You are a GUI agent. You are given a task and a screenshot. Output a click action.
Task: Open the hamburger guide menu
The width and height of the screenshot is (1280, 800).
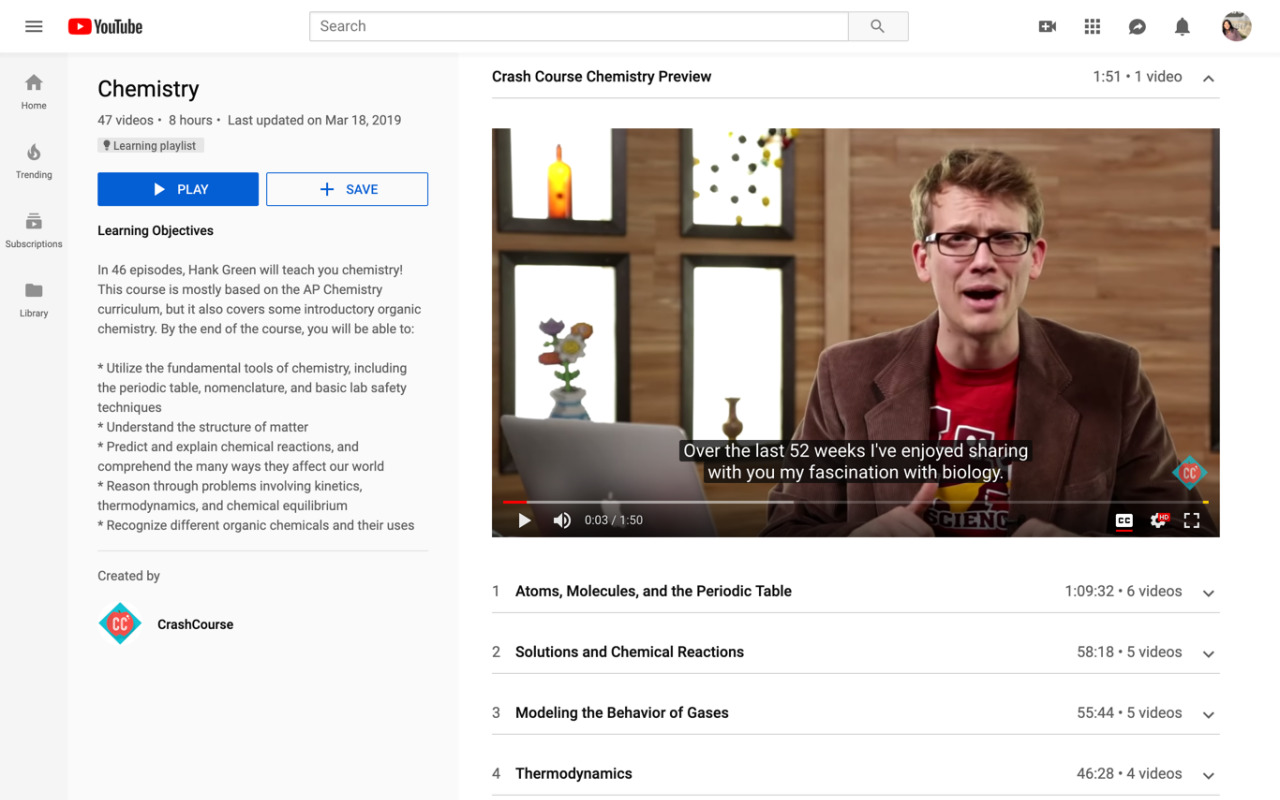point(34,27)
